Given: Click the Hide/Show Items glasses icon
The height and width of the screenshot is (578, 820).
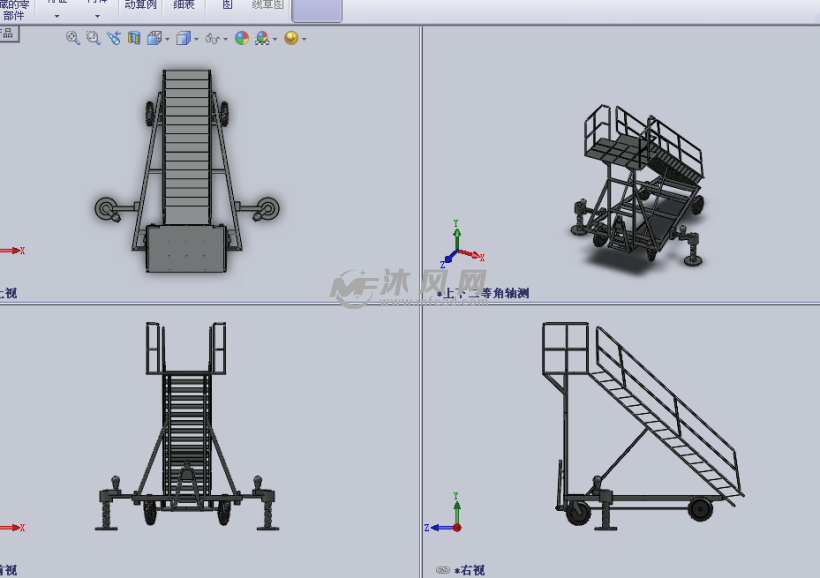Looking at the screenshot, I should click(212, 39).
